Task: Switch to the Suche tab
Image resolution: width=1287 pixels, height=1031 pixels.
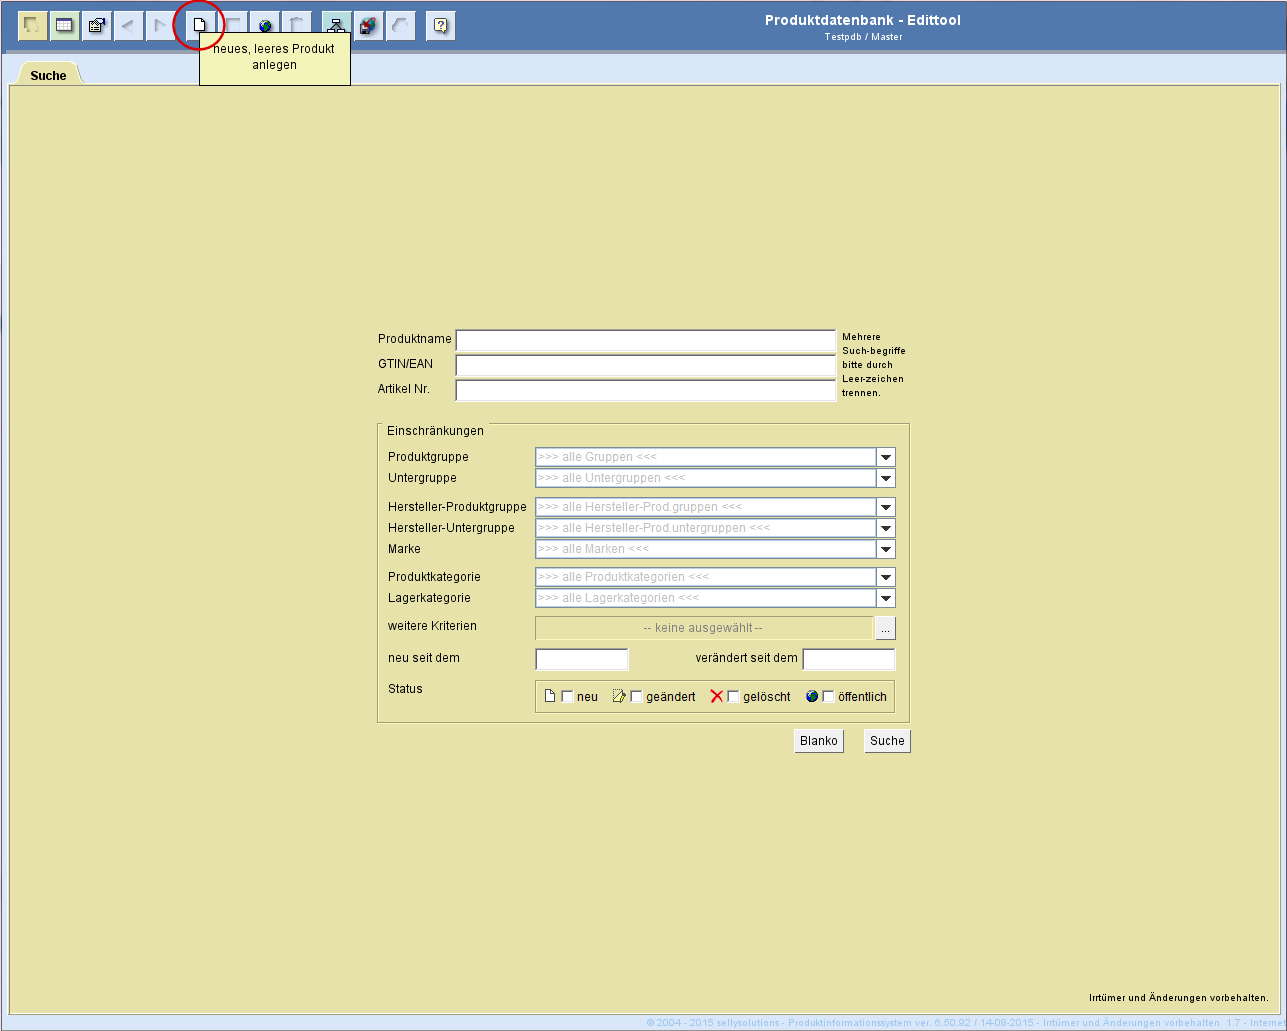Action: [x=48, y=76]
